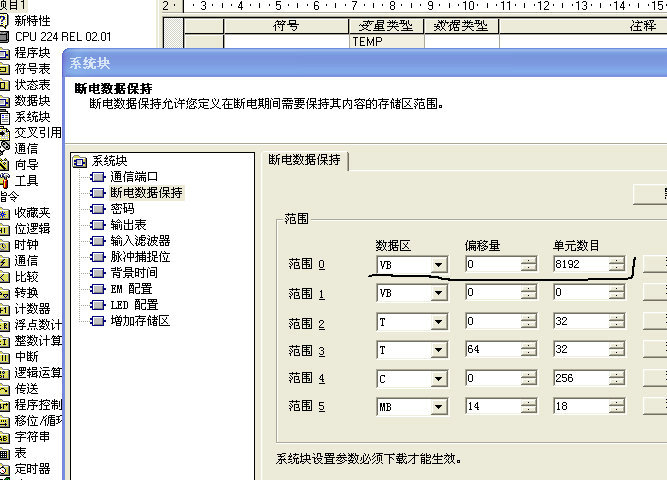Select CPU 224 REL 02.01 in project tree
The height and width of the screenshot is (480, 667).
62,36
